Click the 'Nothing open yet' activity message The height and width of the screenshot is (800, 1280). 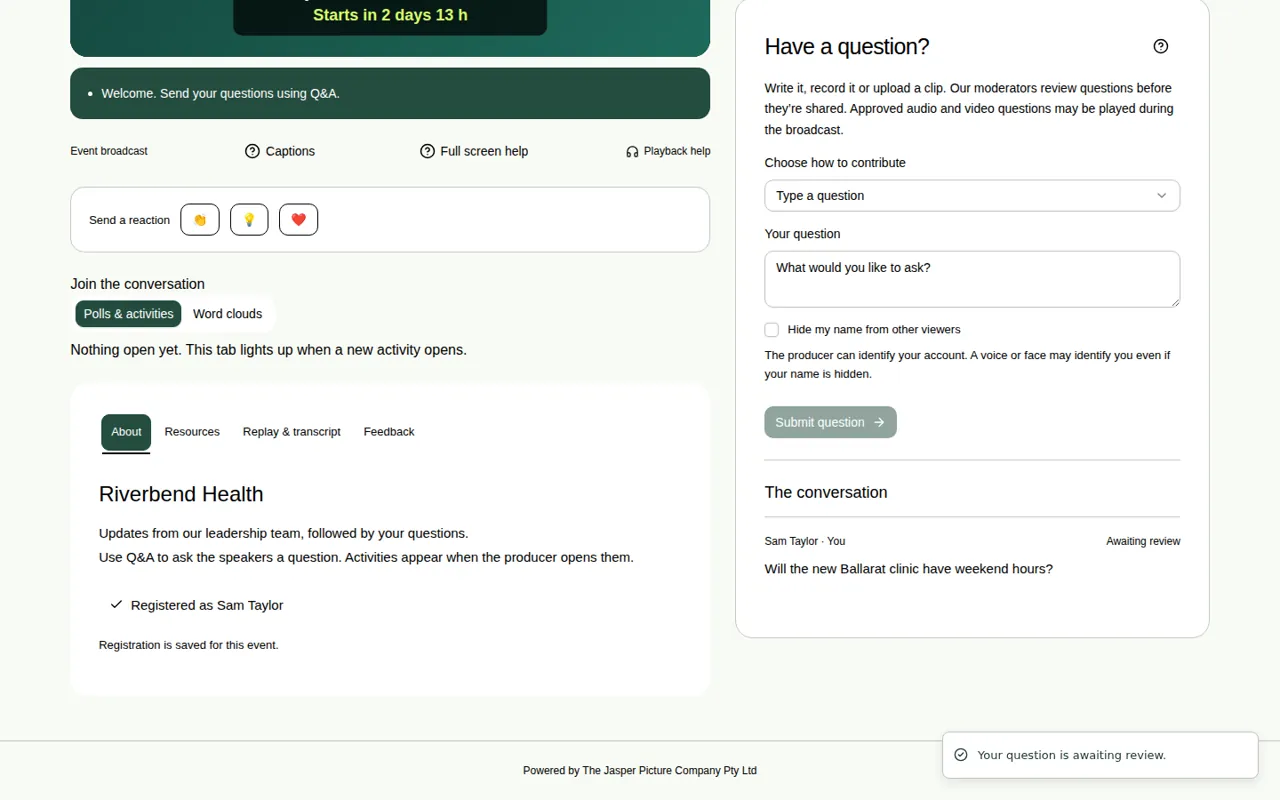pyautogui.click(x=268, y=350)
